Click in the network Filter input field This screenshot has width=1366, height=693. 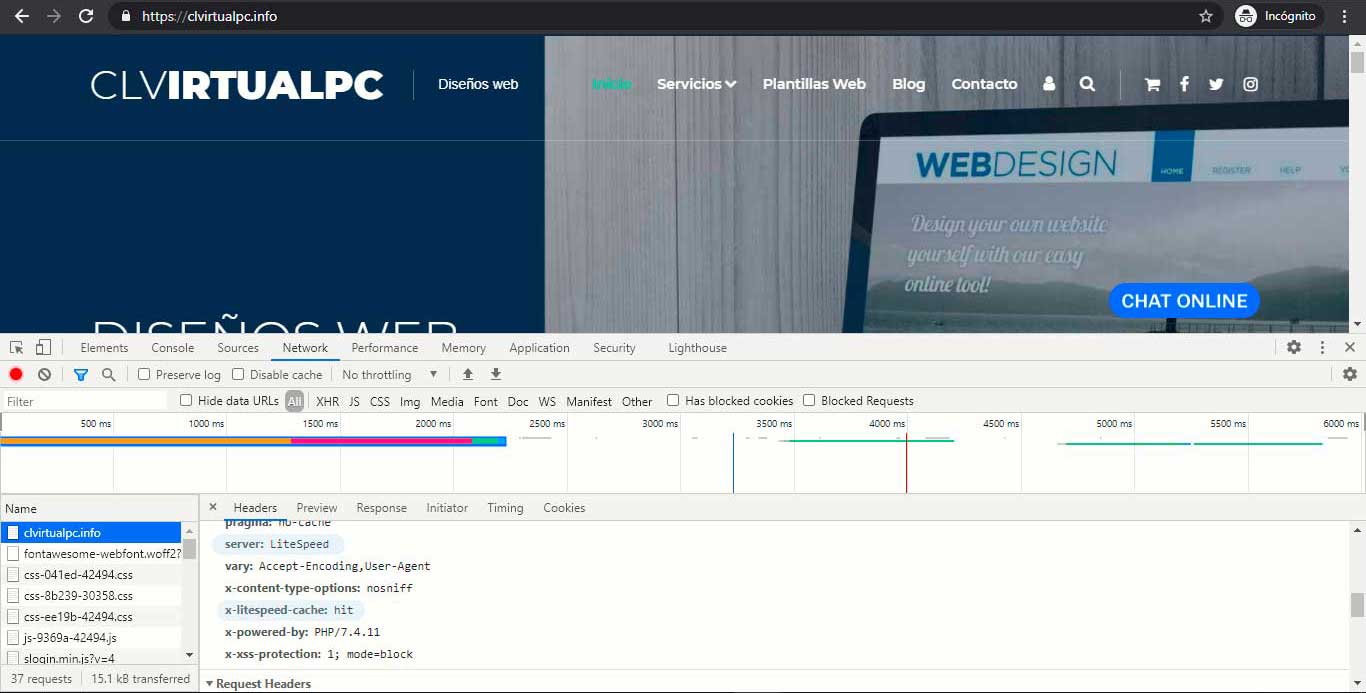pos(85,401)
